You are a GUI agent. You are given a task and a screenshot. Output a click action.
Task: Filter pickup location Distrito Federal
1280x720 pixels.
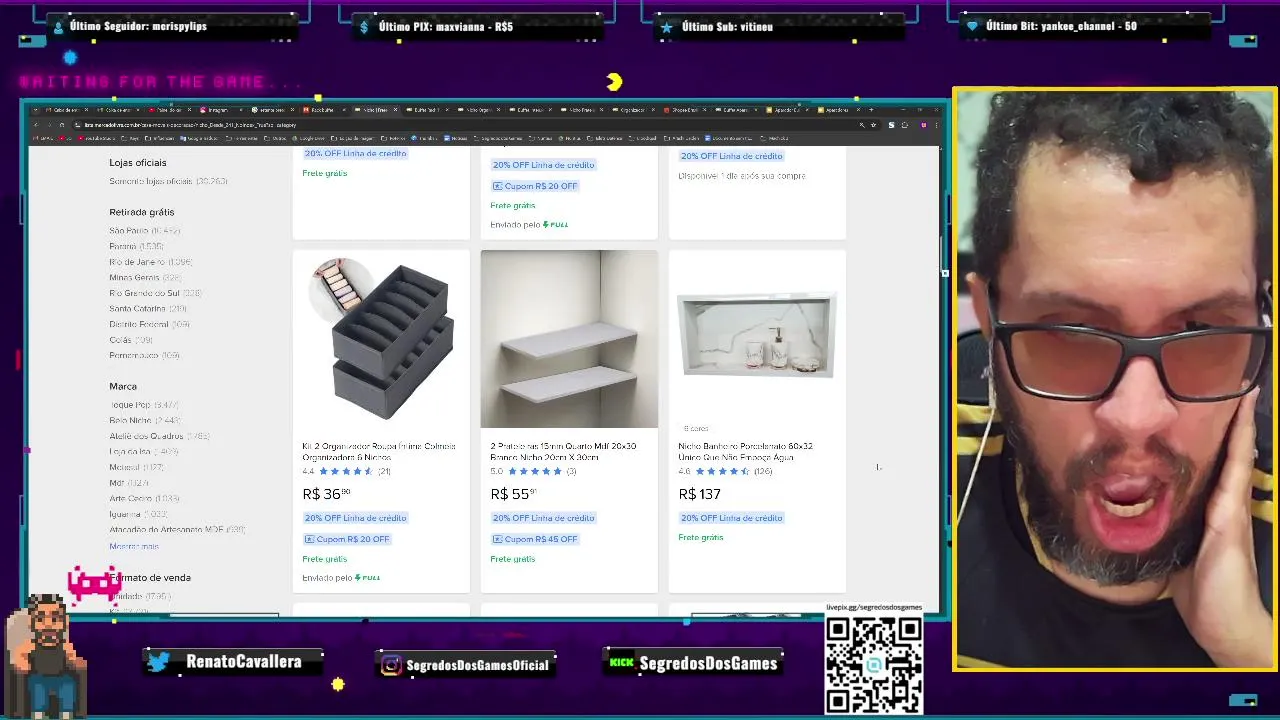pyautogui.click(x=149, y=324)
